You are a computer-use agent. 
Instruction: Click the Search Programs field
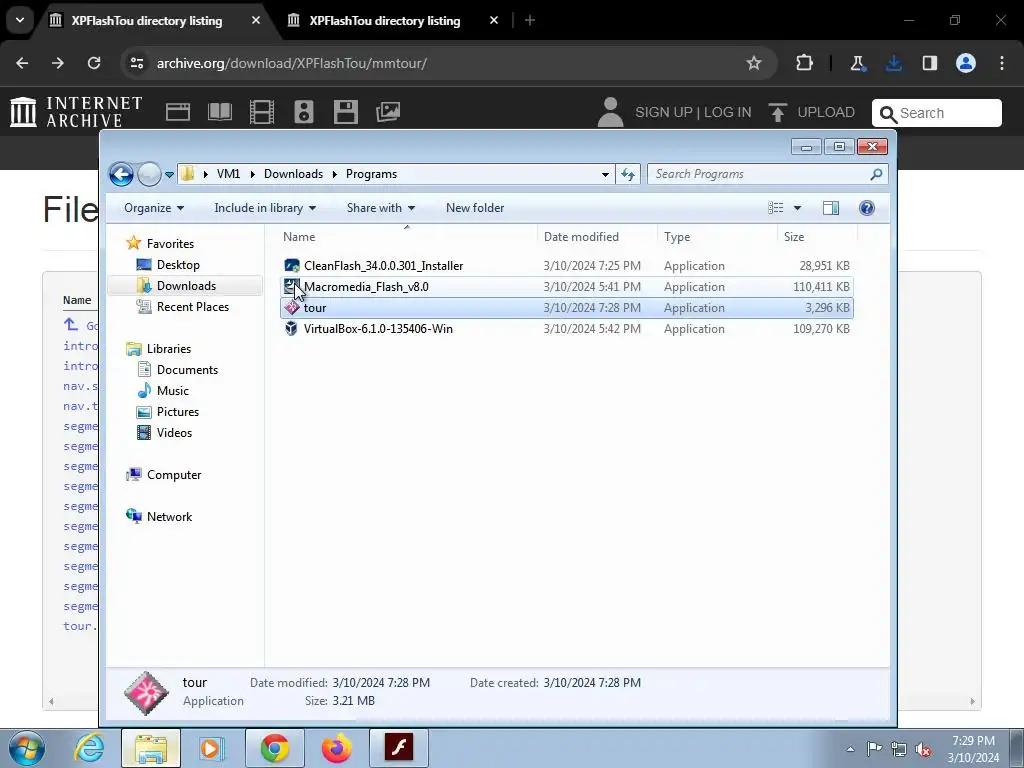[767, 174]
